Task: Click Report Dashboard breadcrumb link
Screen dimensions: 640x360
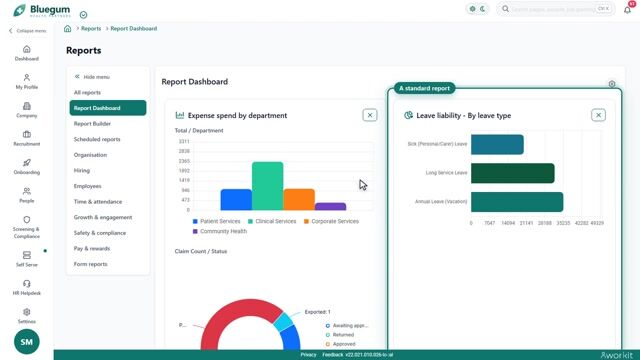Action: point(133,29)
